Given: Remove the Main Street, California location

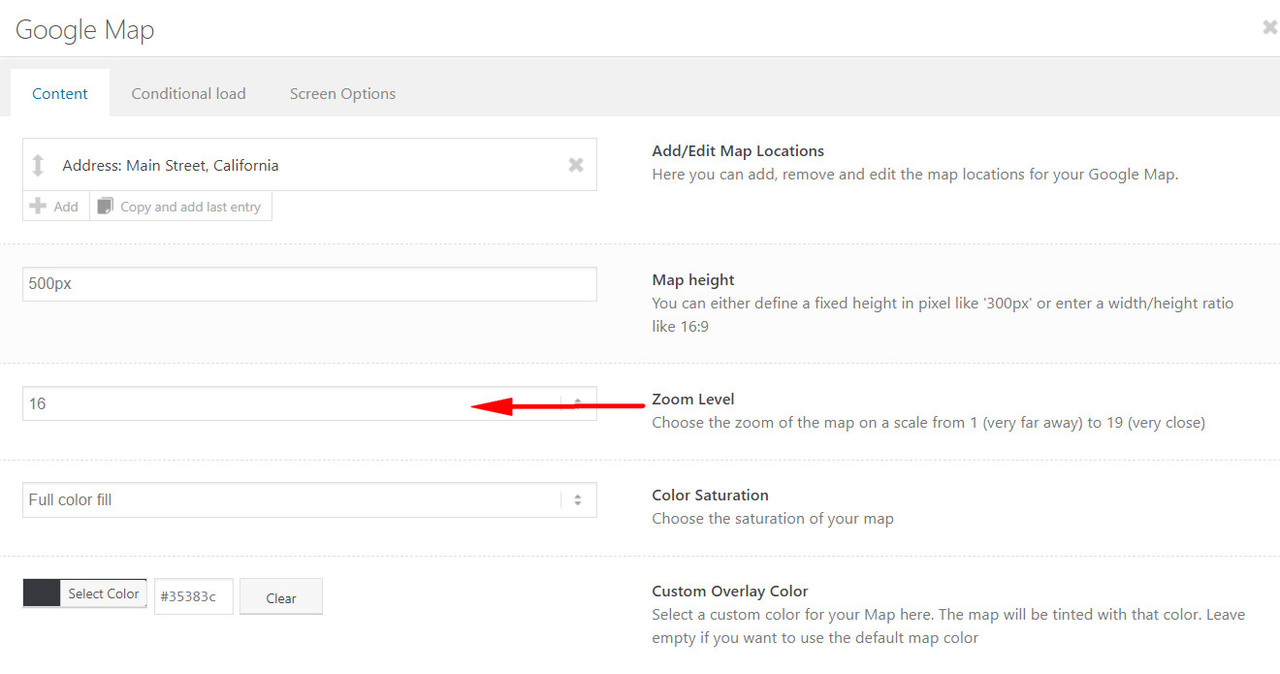Looking at the screenshot, I should [576, 165].
